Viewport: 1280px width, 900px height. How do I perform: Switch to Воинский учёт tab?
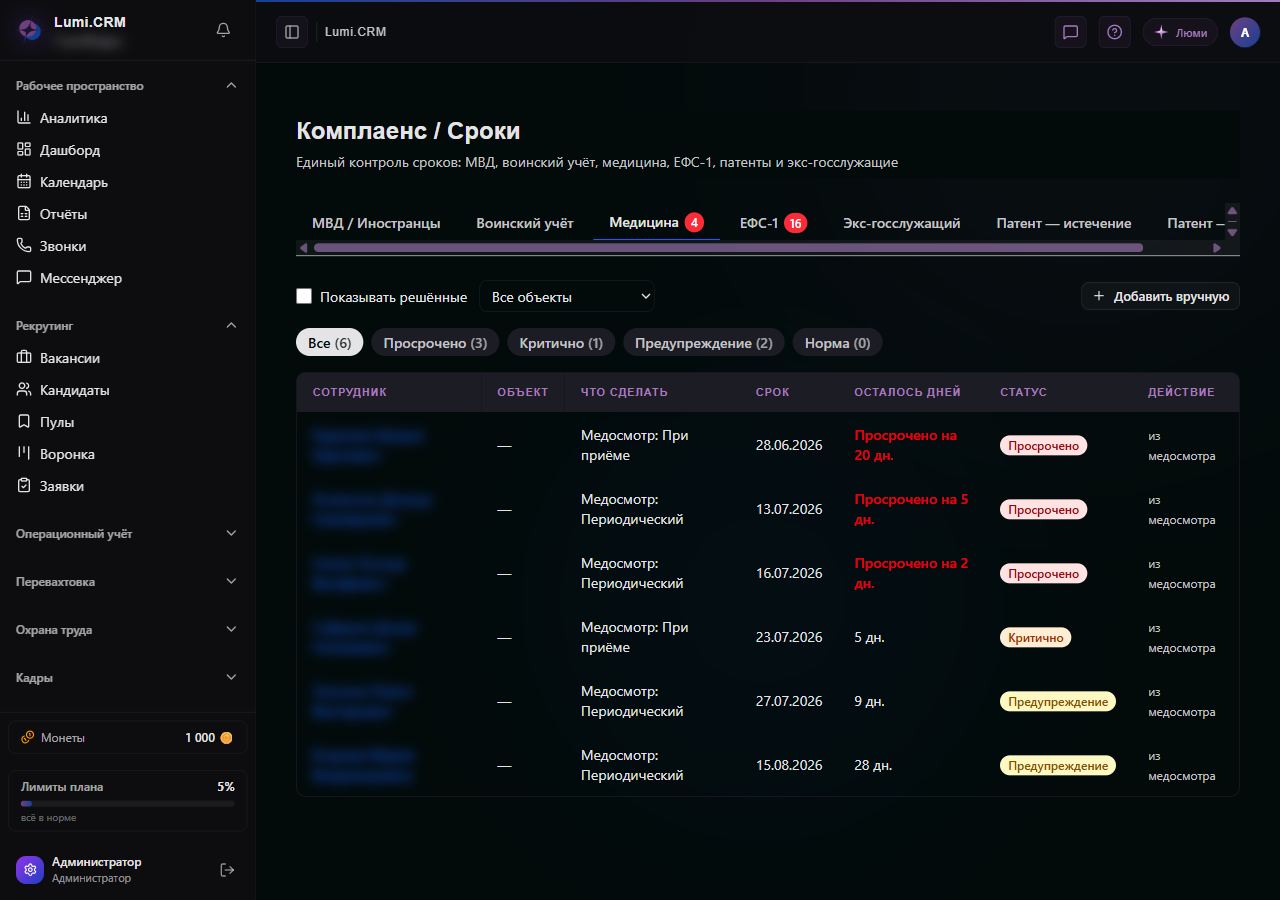525,223
